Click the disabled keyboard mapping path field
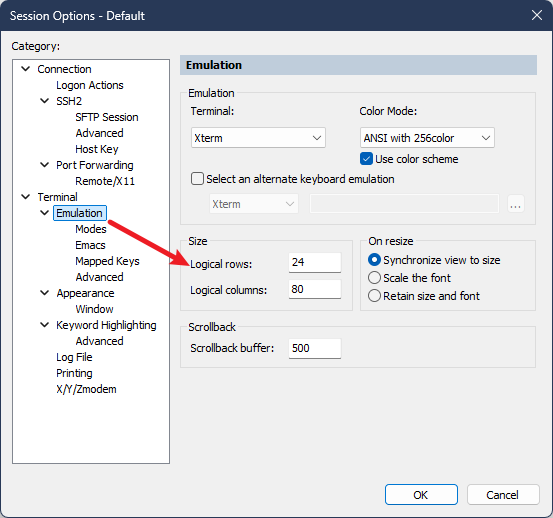The height and width of the screenshot is (518, 553). pyautogui.click(x=404, y=204)
